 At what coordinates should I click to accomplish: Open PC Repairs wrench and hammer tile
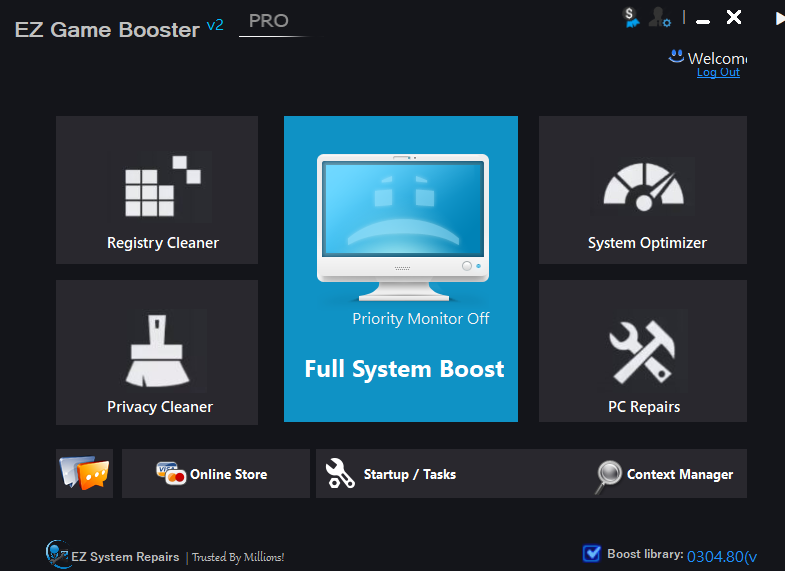point(643,351)
